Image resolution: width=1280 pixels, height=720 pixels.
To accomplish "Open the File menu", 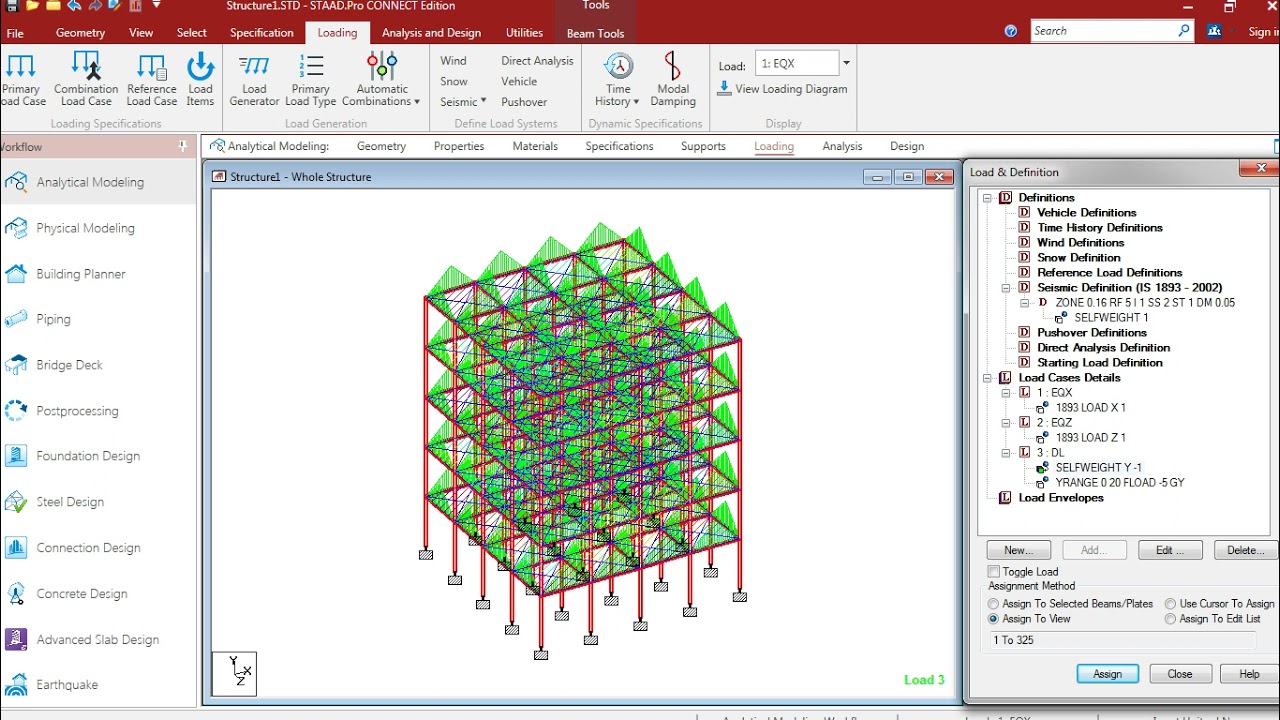I will point(15,33).
